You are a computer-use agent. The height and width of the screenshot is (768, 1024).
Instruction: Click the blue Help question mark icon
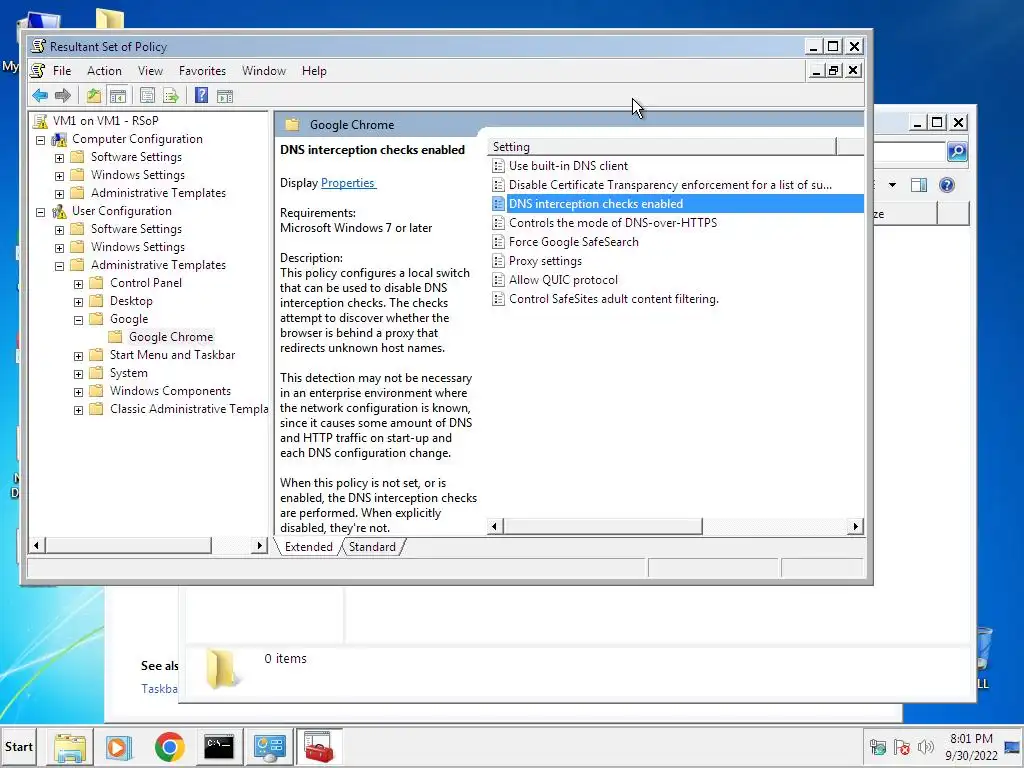click(201, 96)
